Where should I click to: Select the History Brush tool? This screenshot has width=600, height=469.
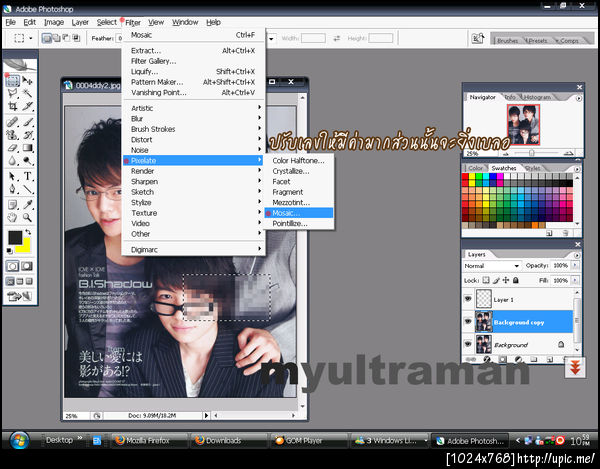(x=28, y=135)
